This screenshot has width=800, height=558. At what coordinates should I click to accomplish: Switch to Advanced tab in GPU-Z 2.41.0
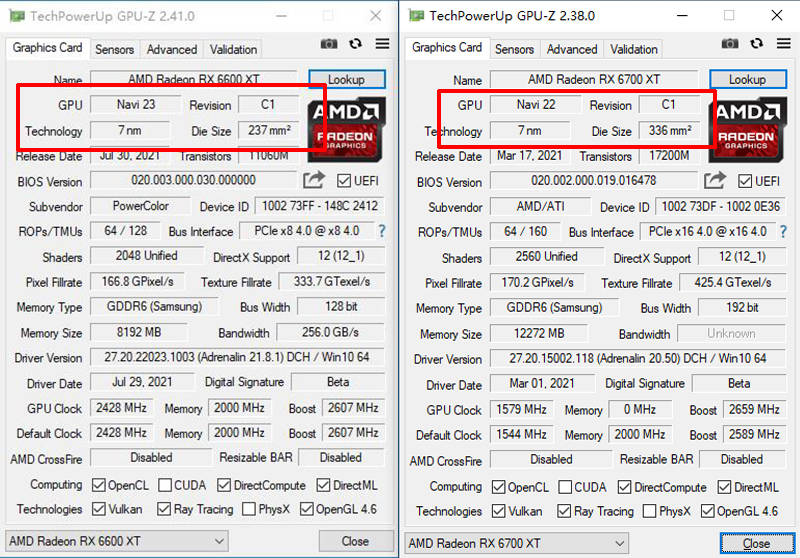(x=172, y=49)
